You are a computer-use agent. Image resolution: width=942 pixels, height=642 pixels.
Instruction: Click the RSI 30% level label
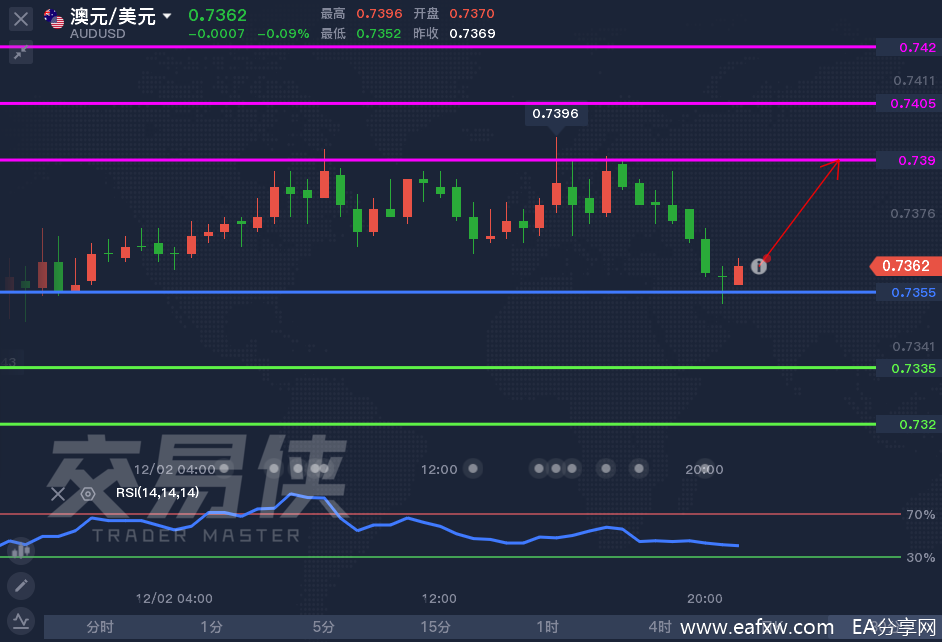[x=921, y=557]
